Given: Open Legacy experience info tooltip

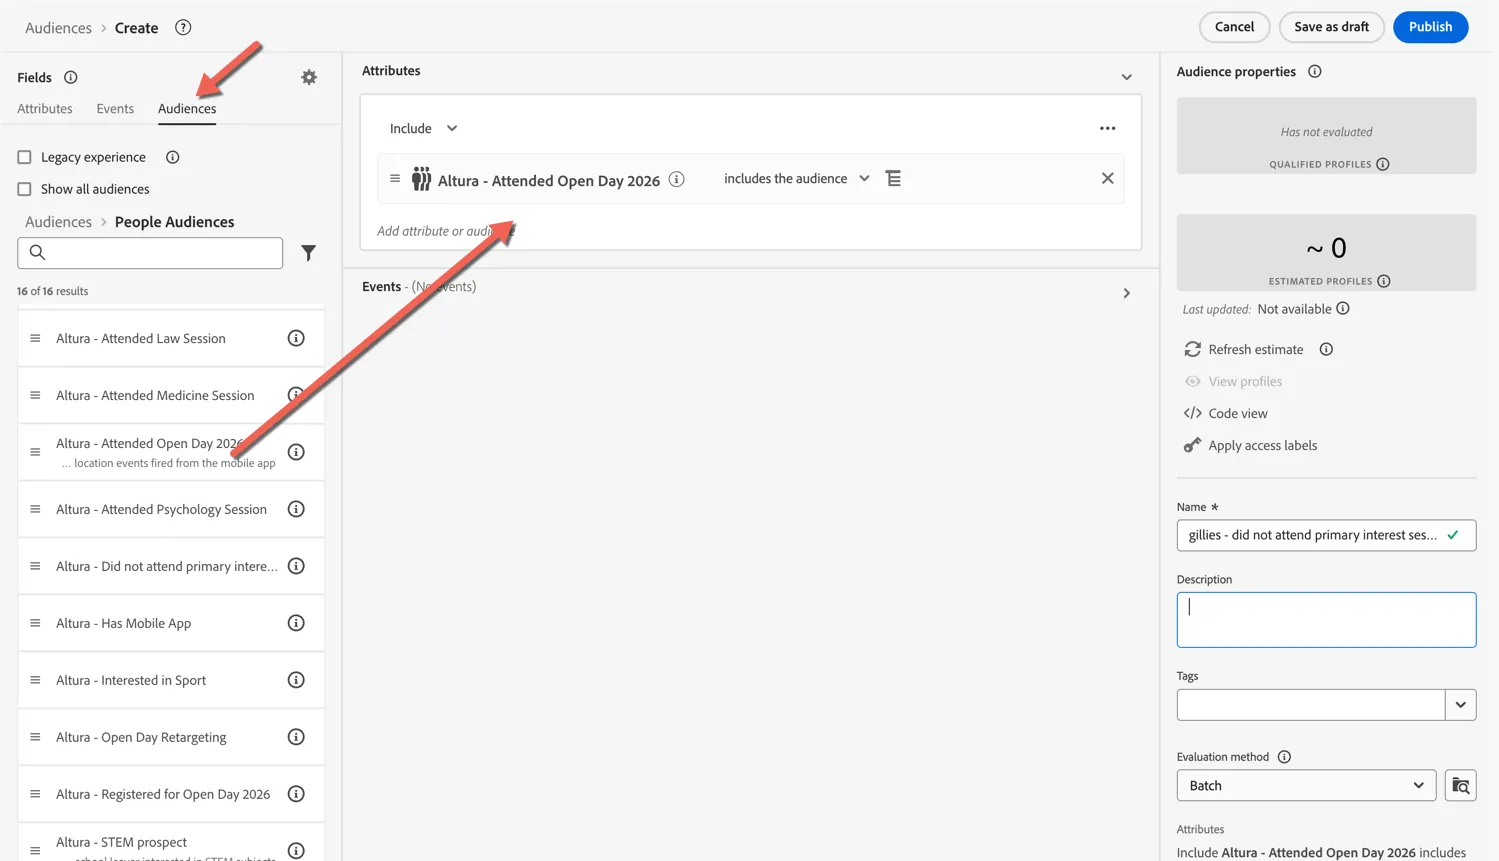Looking at the screenshot, I should pos(173,157).
